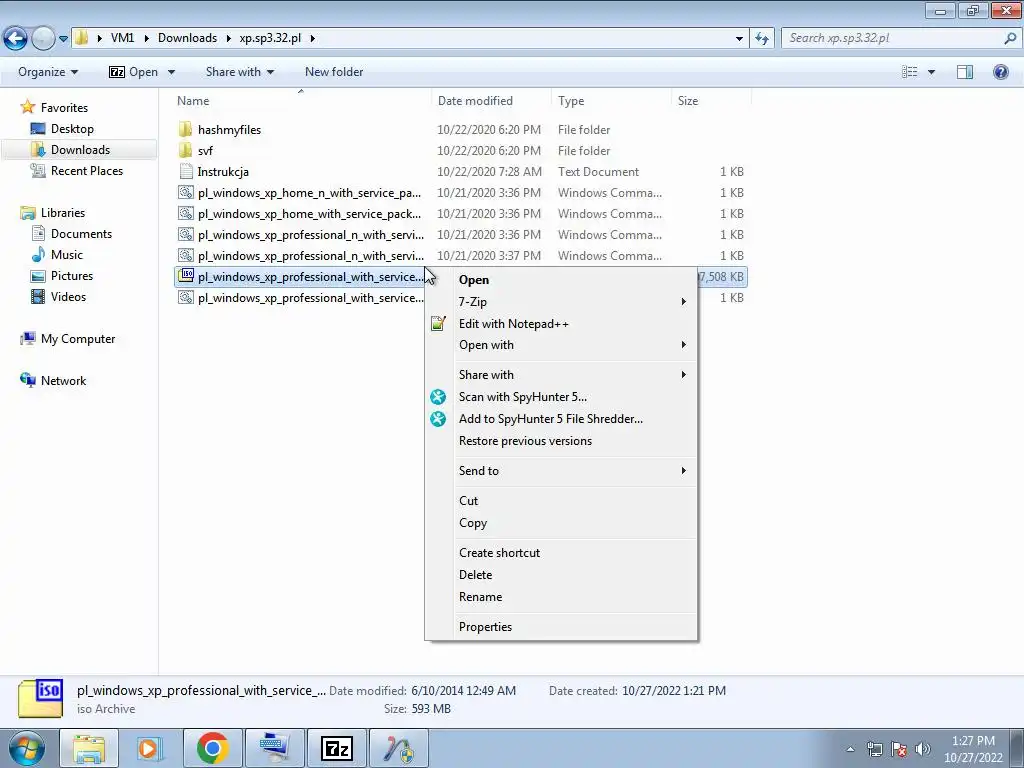
Task: Choose Copy in the context menu
Action: point(561,522)
